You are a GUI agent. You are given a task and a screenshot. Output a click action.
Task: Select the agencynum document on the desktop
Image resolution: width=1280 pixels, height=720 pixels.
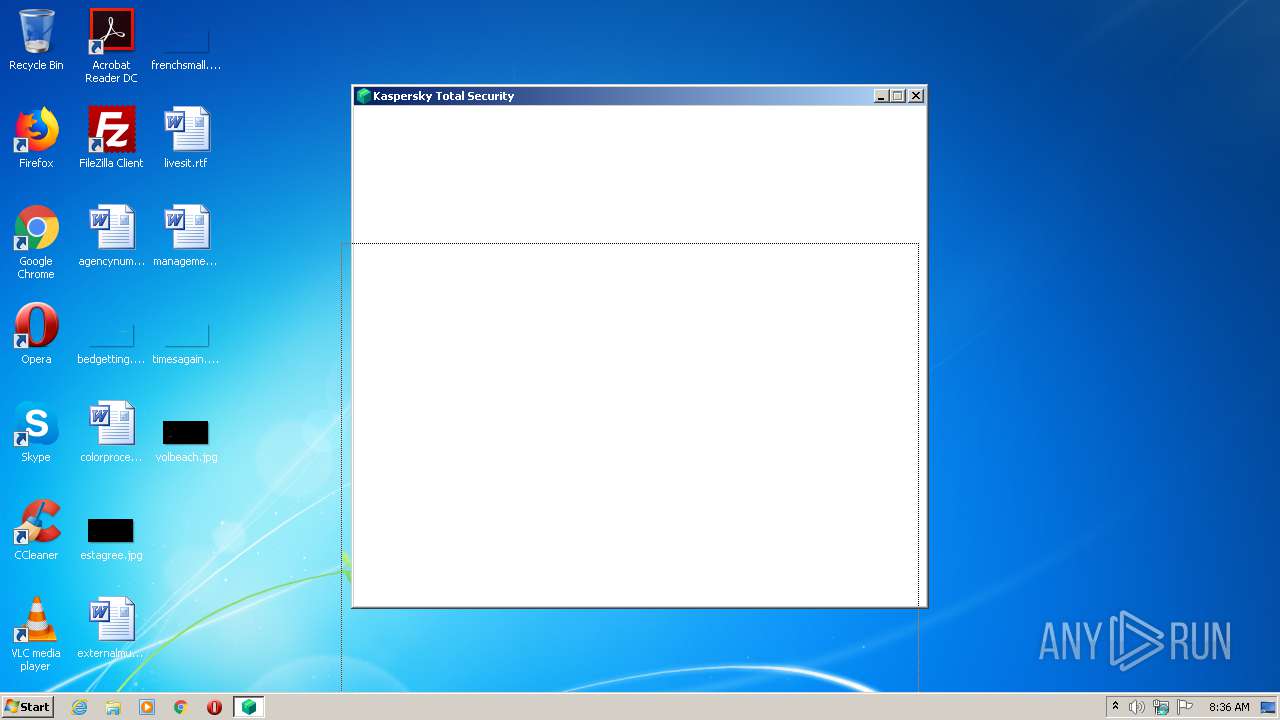[x=111, y=236]
